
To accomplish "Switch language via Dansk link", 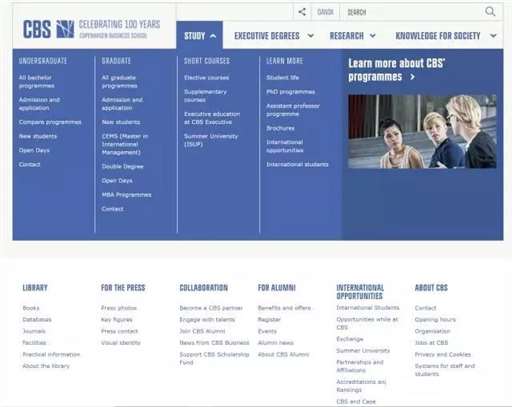I will click(325, 12).
